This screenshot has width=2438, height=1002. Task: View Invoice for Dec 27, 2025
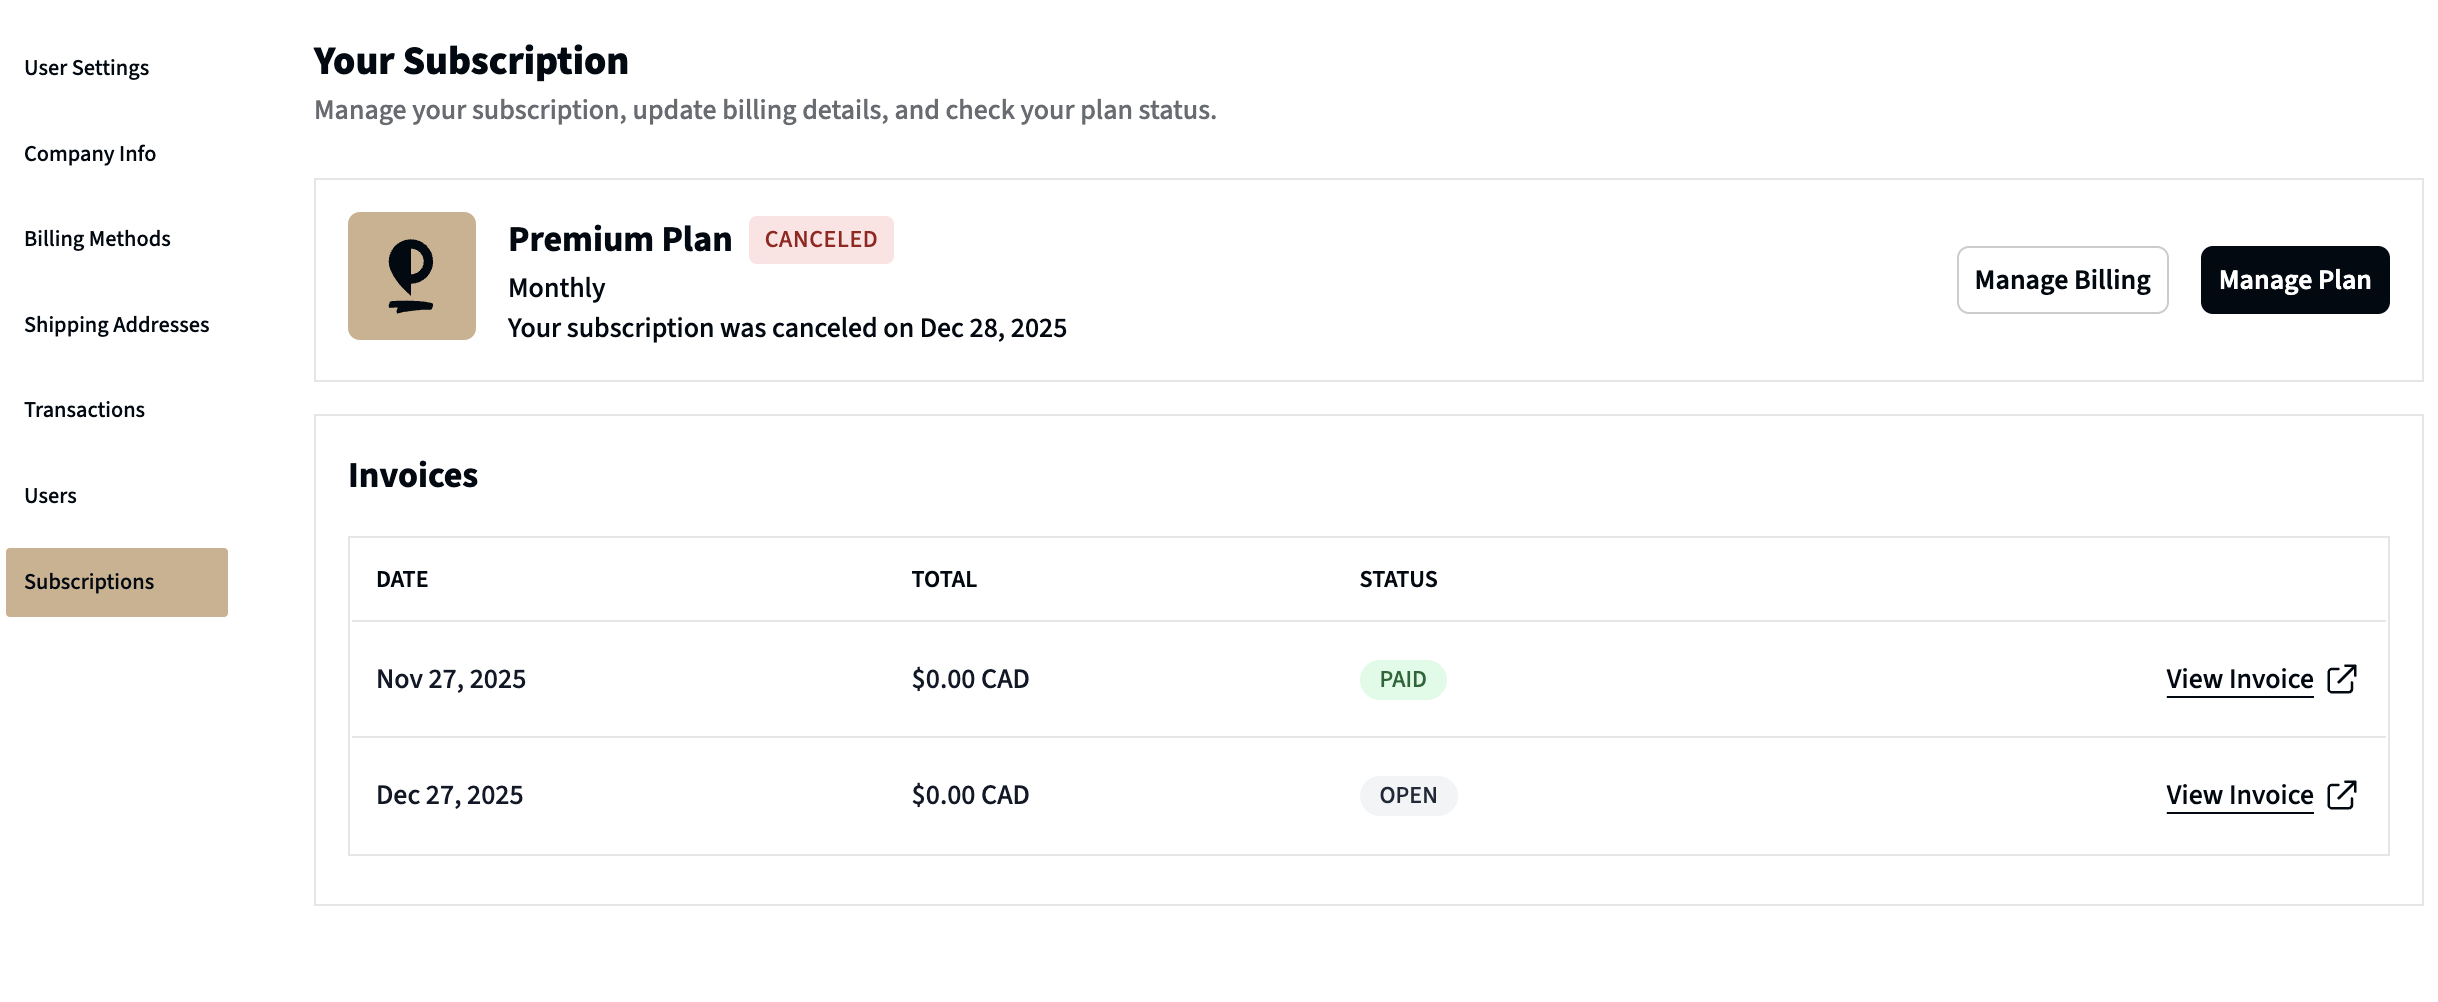click(x=2239, y=795)
